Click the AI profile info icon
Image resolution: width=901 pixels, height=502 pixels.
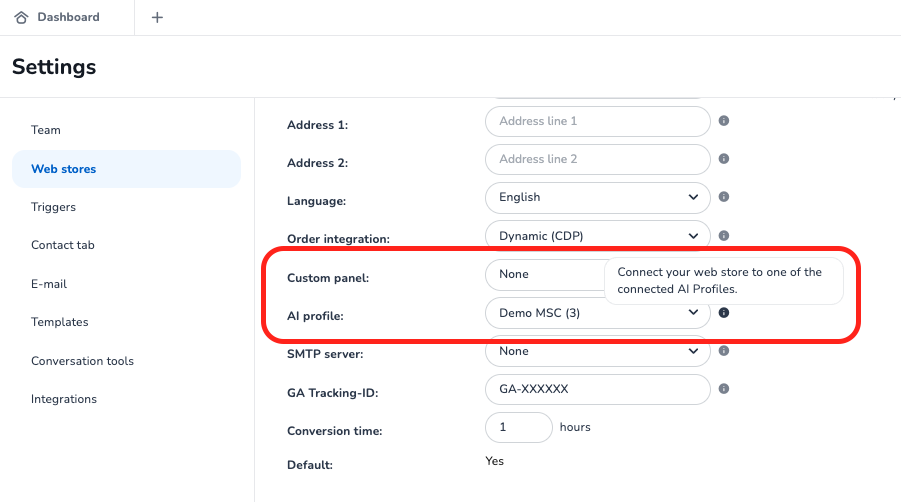pos(724,313)
